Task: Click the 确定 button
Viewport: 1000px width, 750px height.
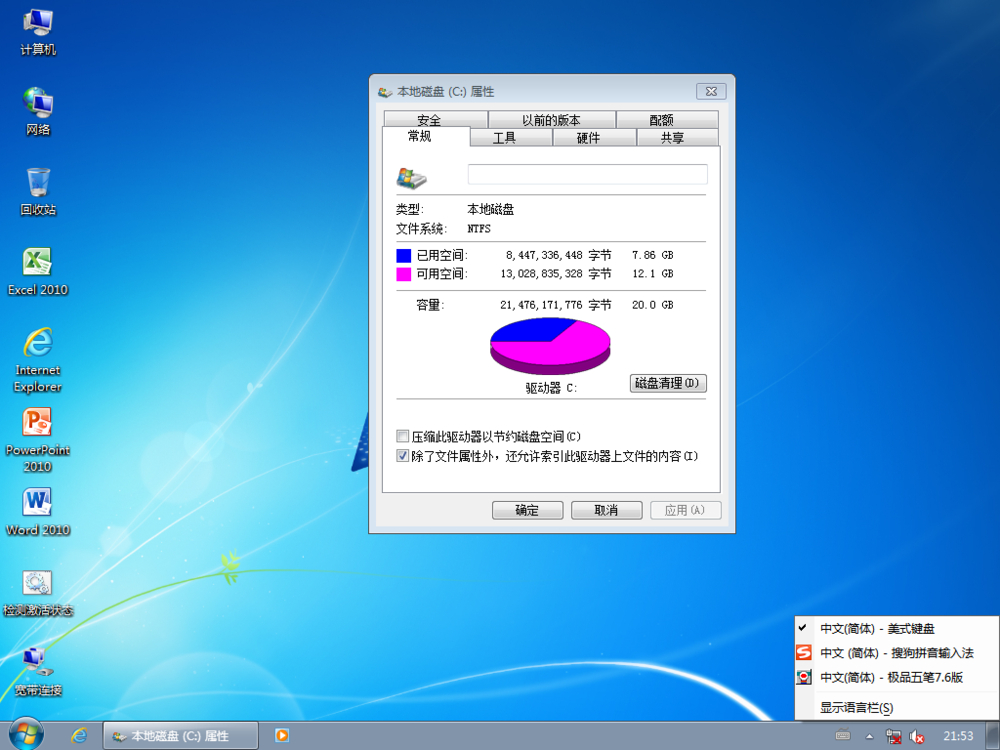Action: click(x=527, y=510)
